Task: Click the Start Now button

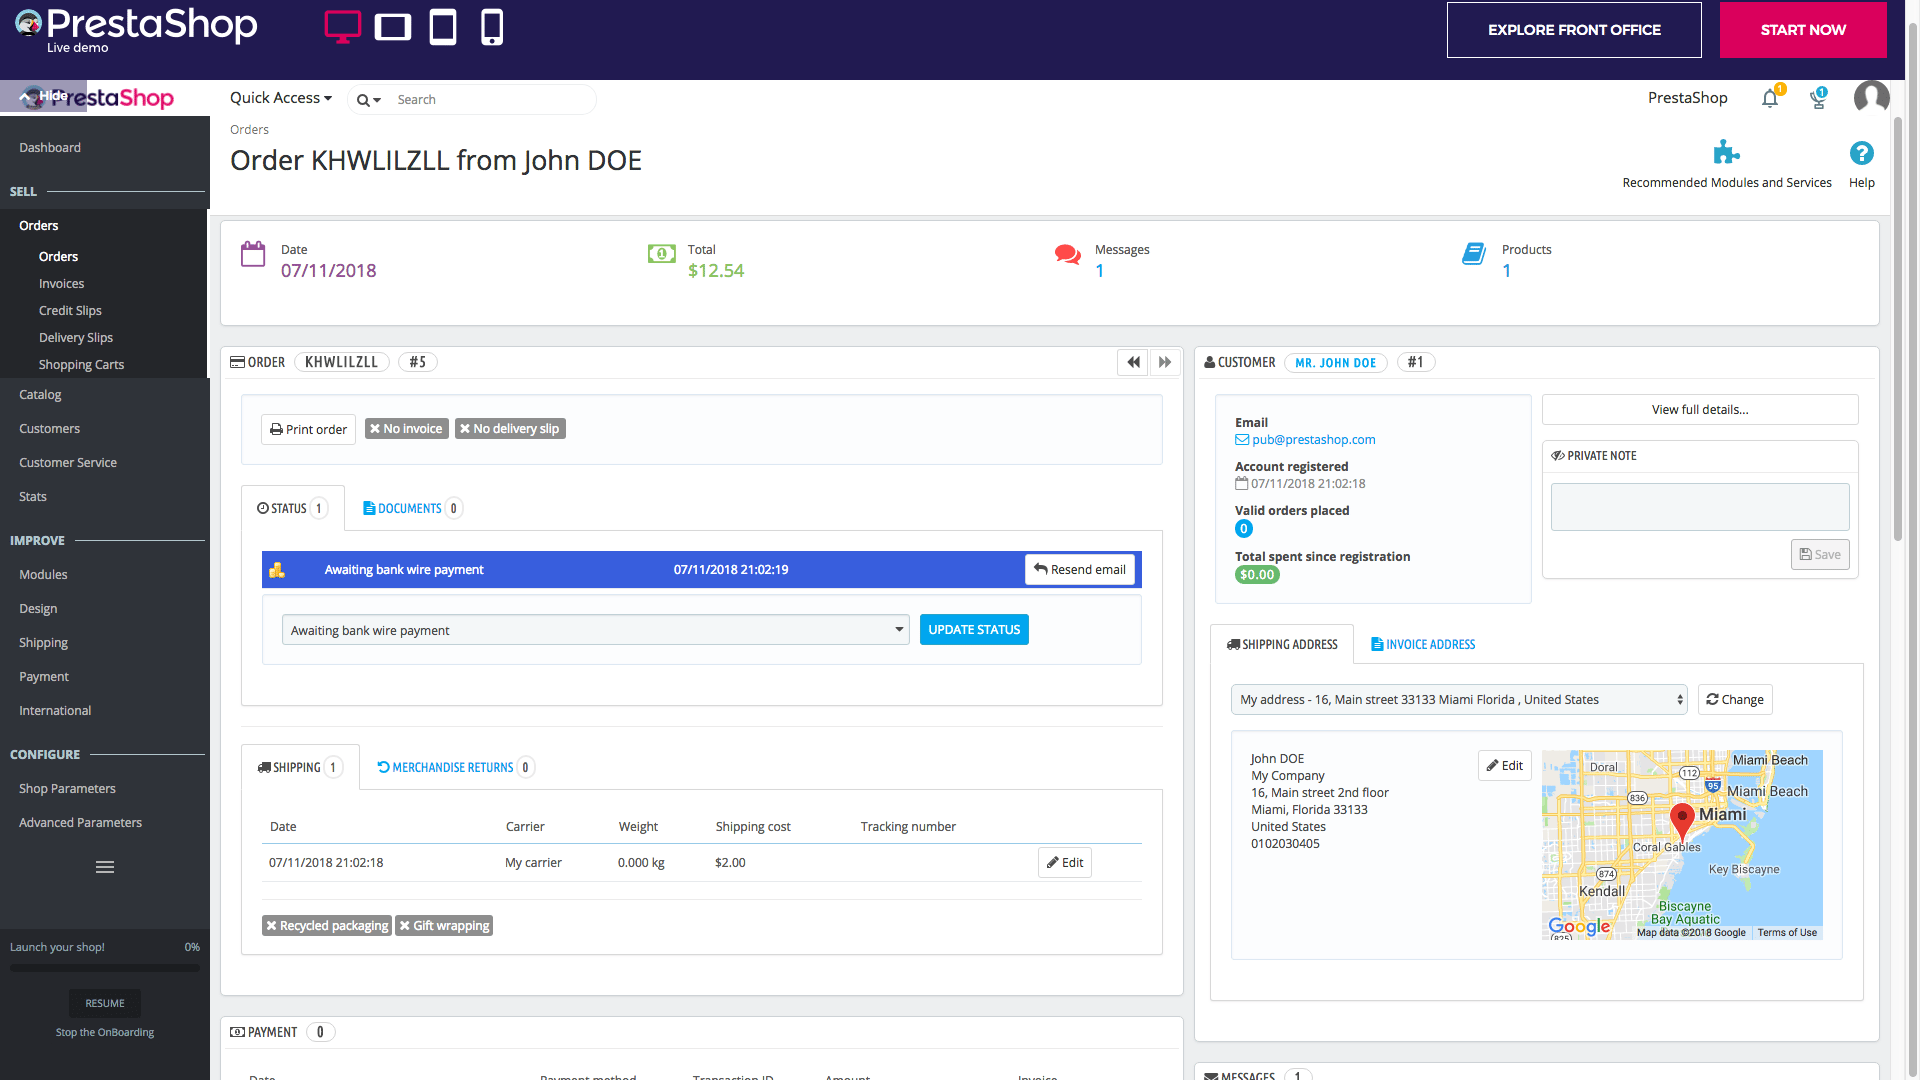Action: [1802, 30]
